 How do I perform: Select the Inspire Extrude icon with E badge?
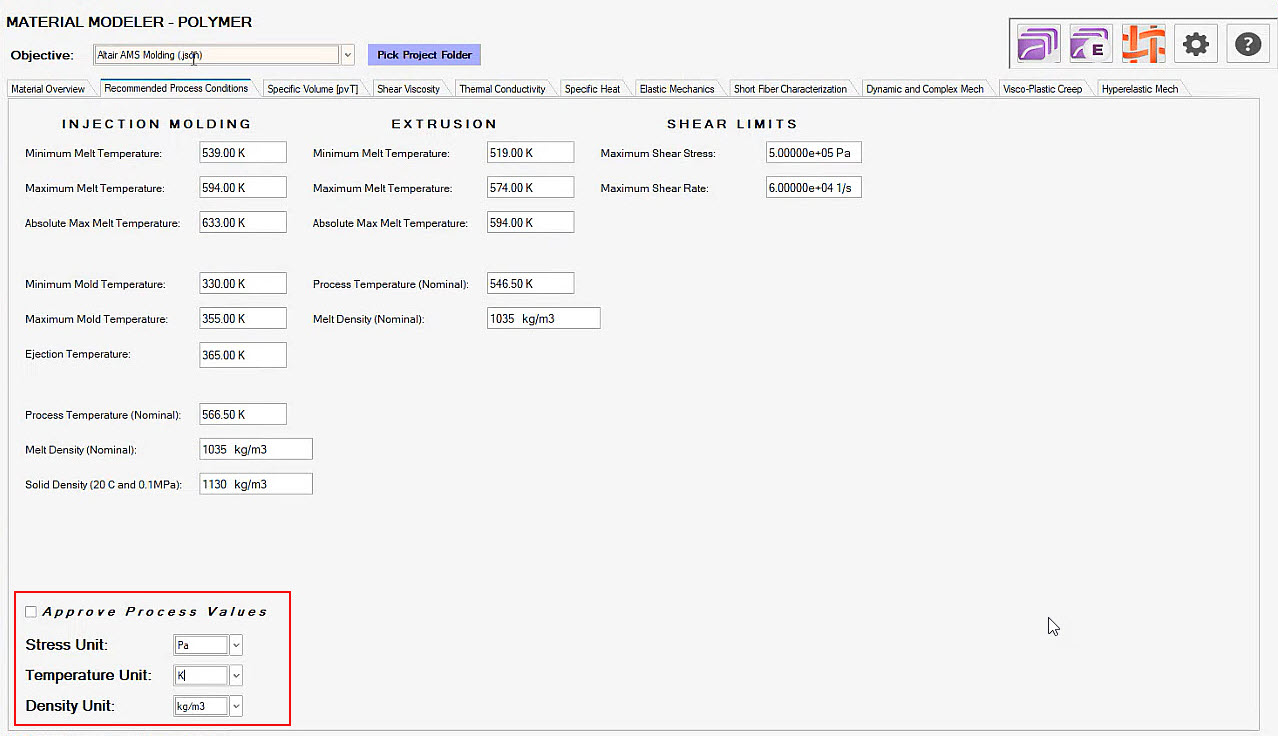(x=1089, y=44)
